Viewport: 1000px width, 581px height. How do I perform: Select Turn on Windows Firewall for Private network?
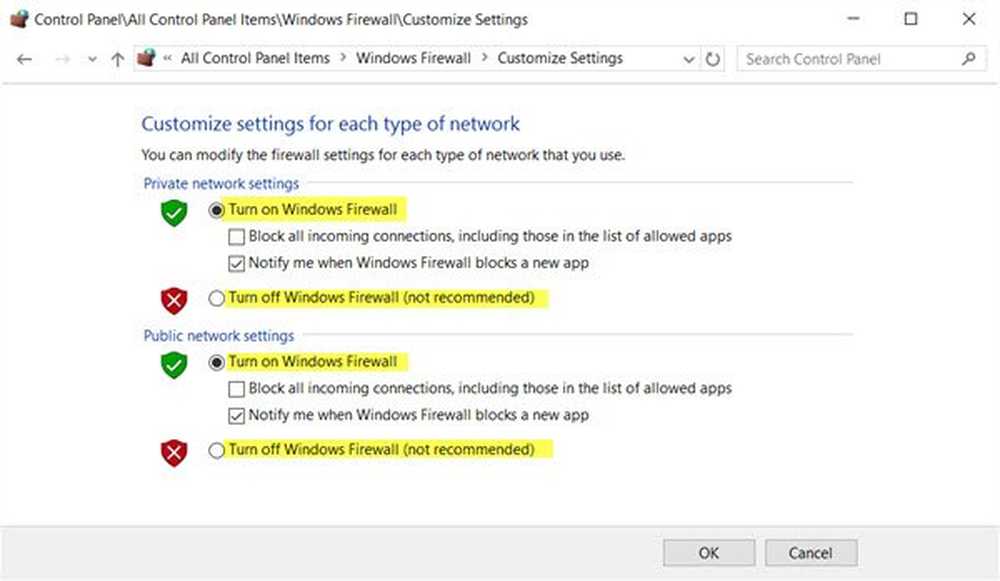216,210
